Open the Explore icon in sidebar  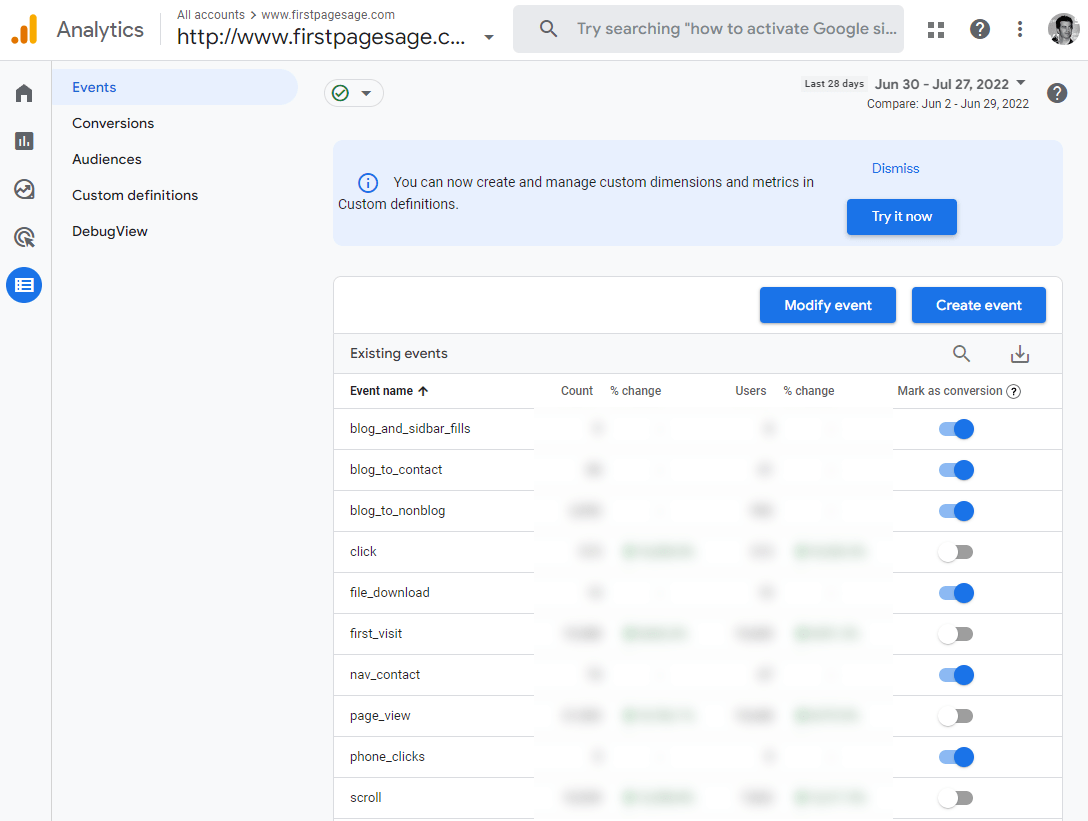pos(24,189)
